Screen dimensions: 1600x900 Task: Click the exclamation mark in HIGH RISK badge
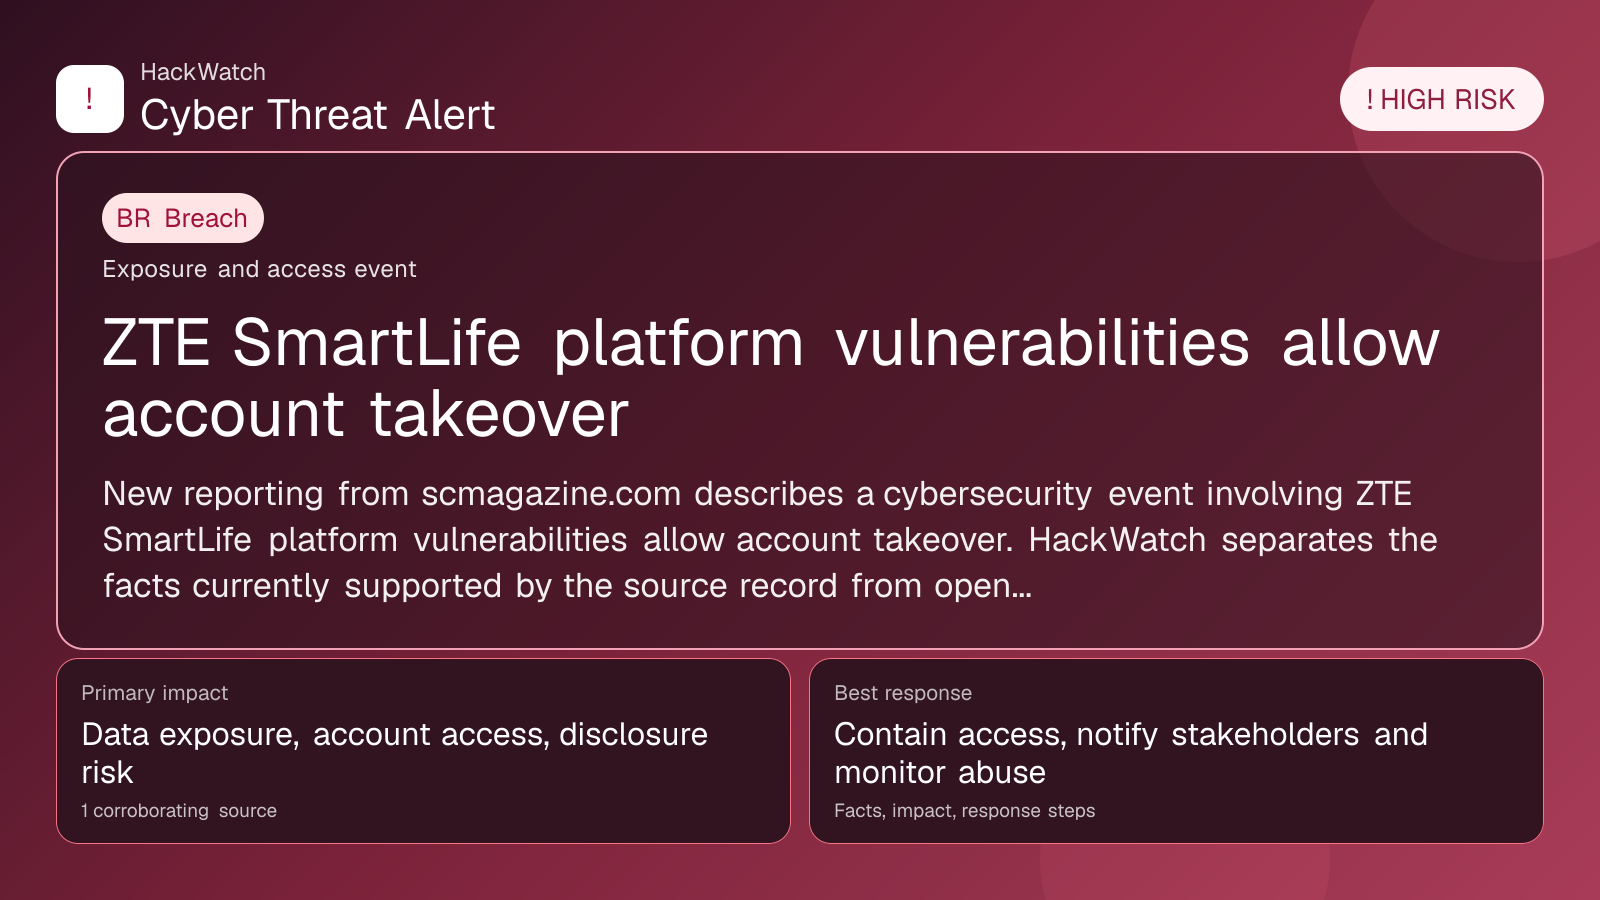click(x=1370, y=100)
